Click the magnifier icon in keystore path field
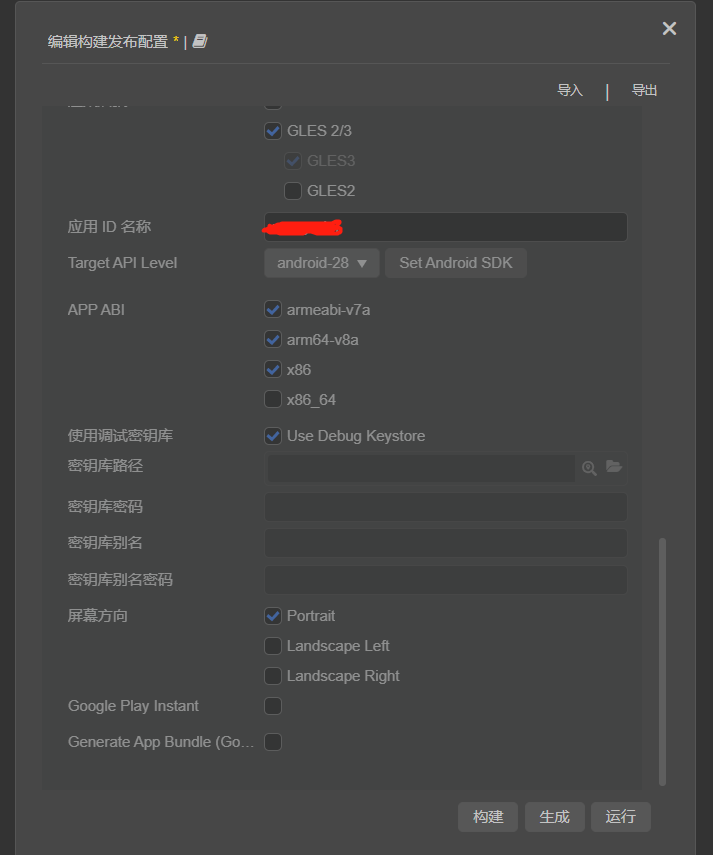 (589, 468)
